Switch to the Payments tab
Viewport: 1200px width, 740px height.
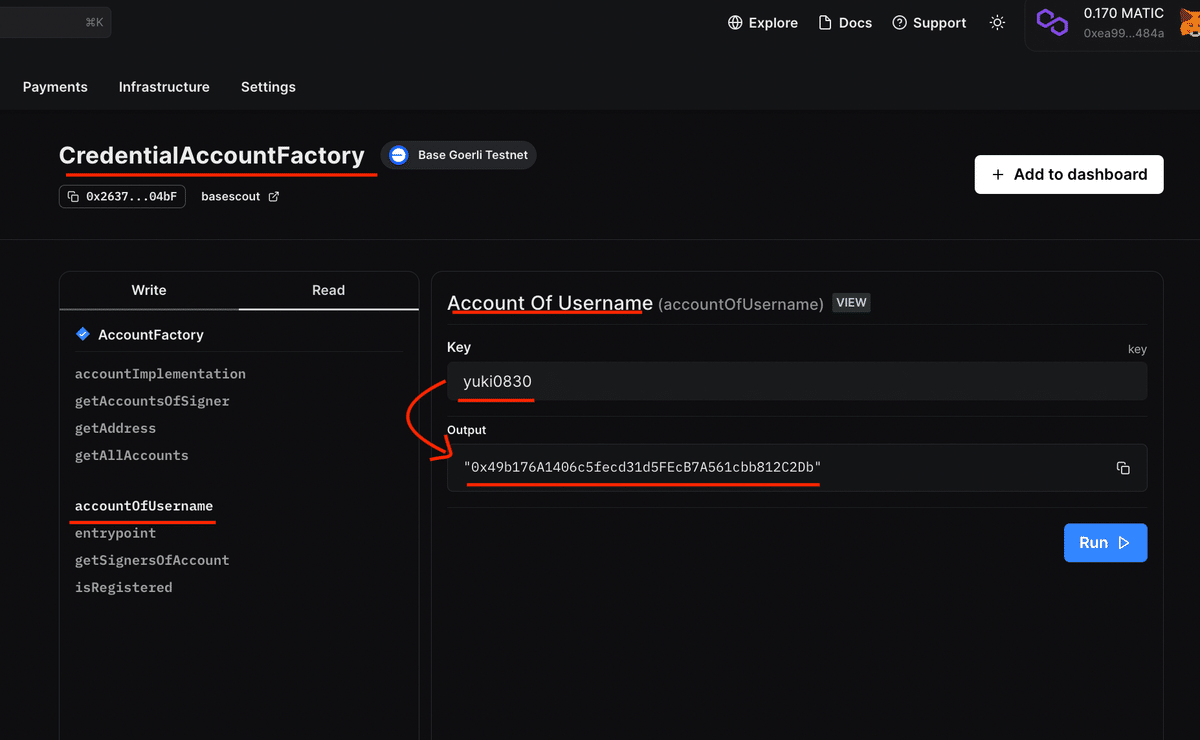pyautogui.click(x=55, y=87)
